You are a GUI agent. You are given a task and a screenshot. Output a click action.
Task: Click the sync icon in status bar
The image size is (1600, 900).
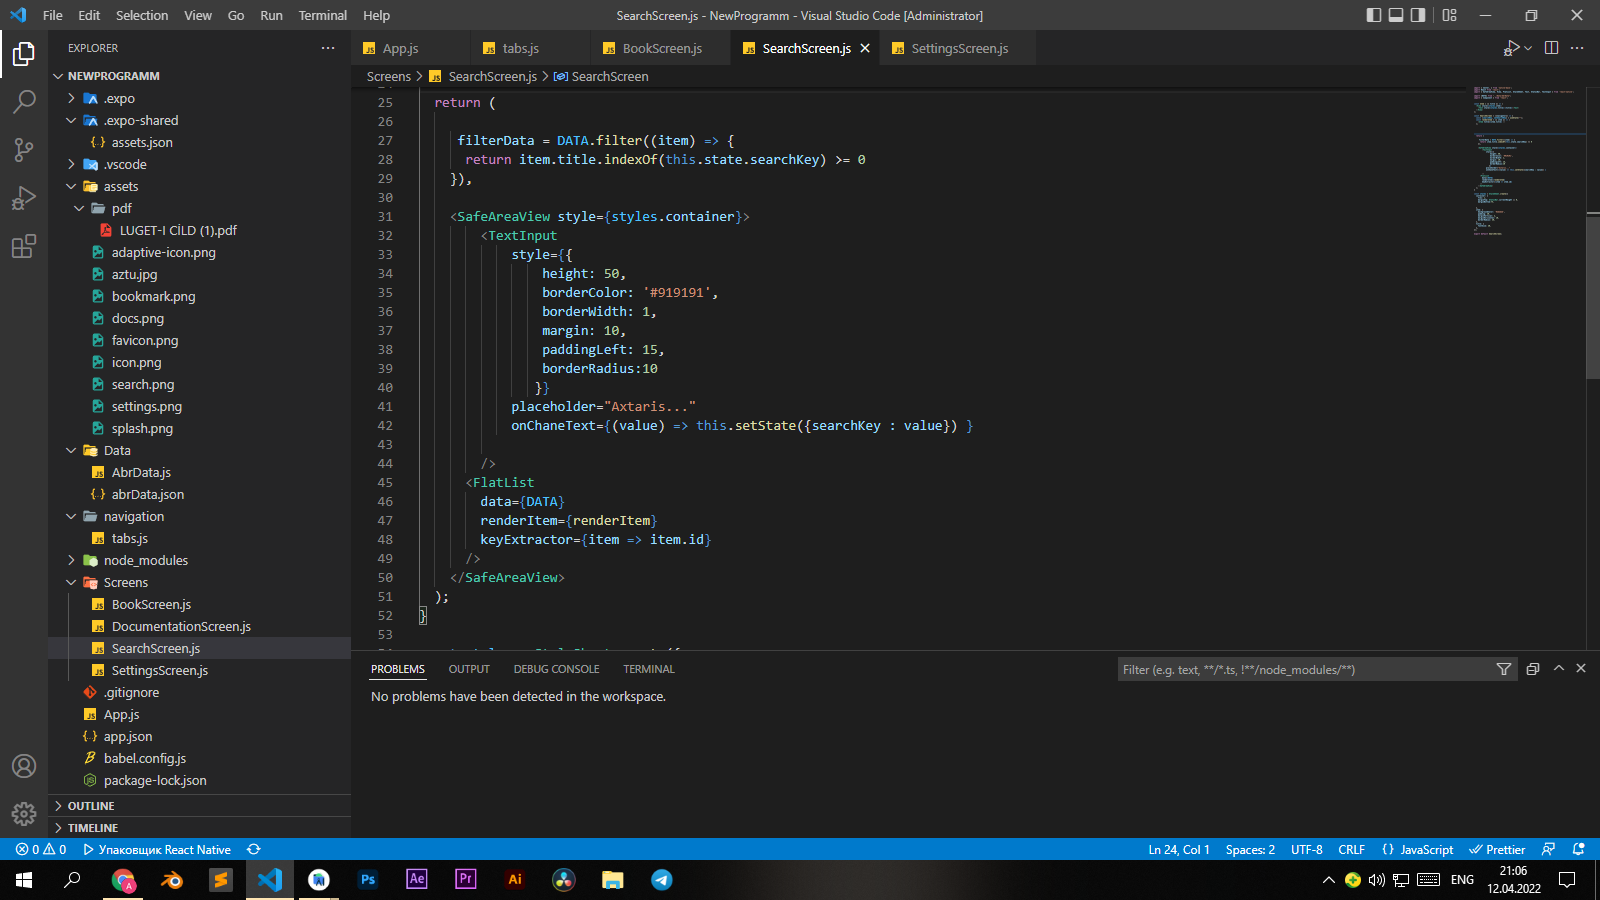[x=254, y=849]
